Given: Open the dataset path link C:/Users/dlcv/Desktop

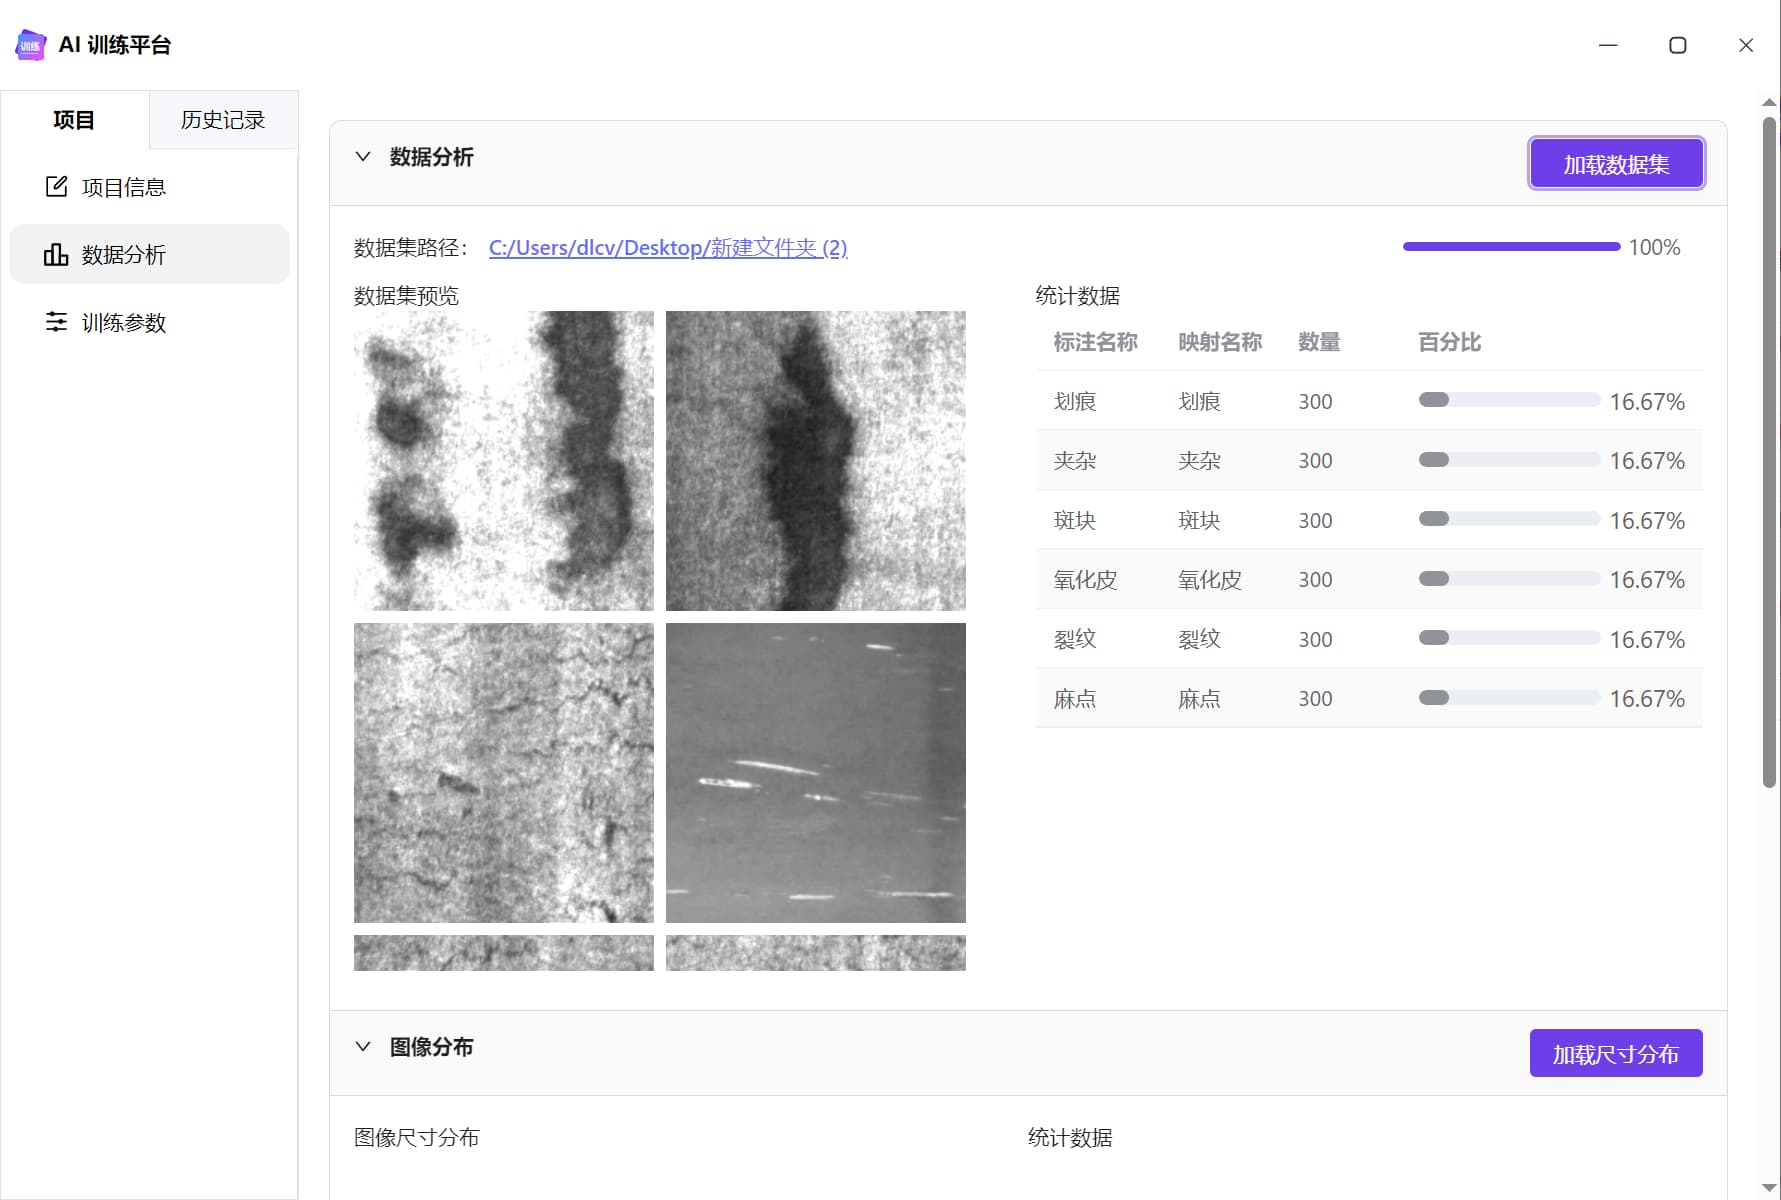Looking at the screenshot, I should coord(668,247).
